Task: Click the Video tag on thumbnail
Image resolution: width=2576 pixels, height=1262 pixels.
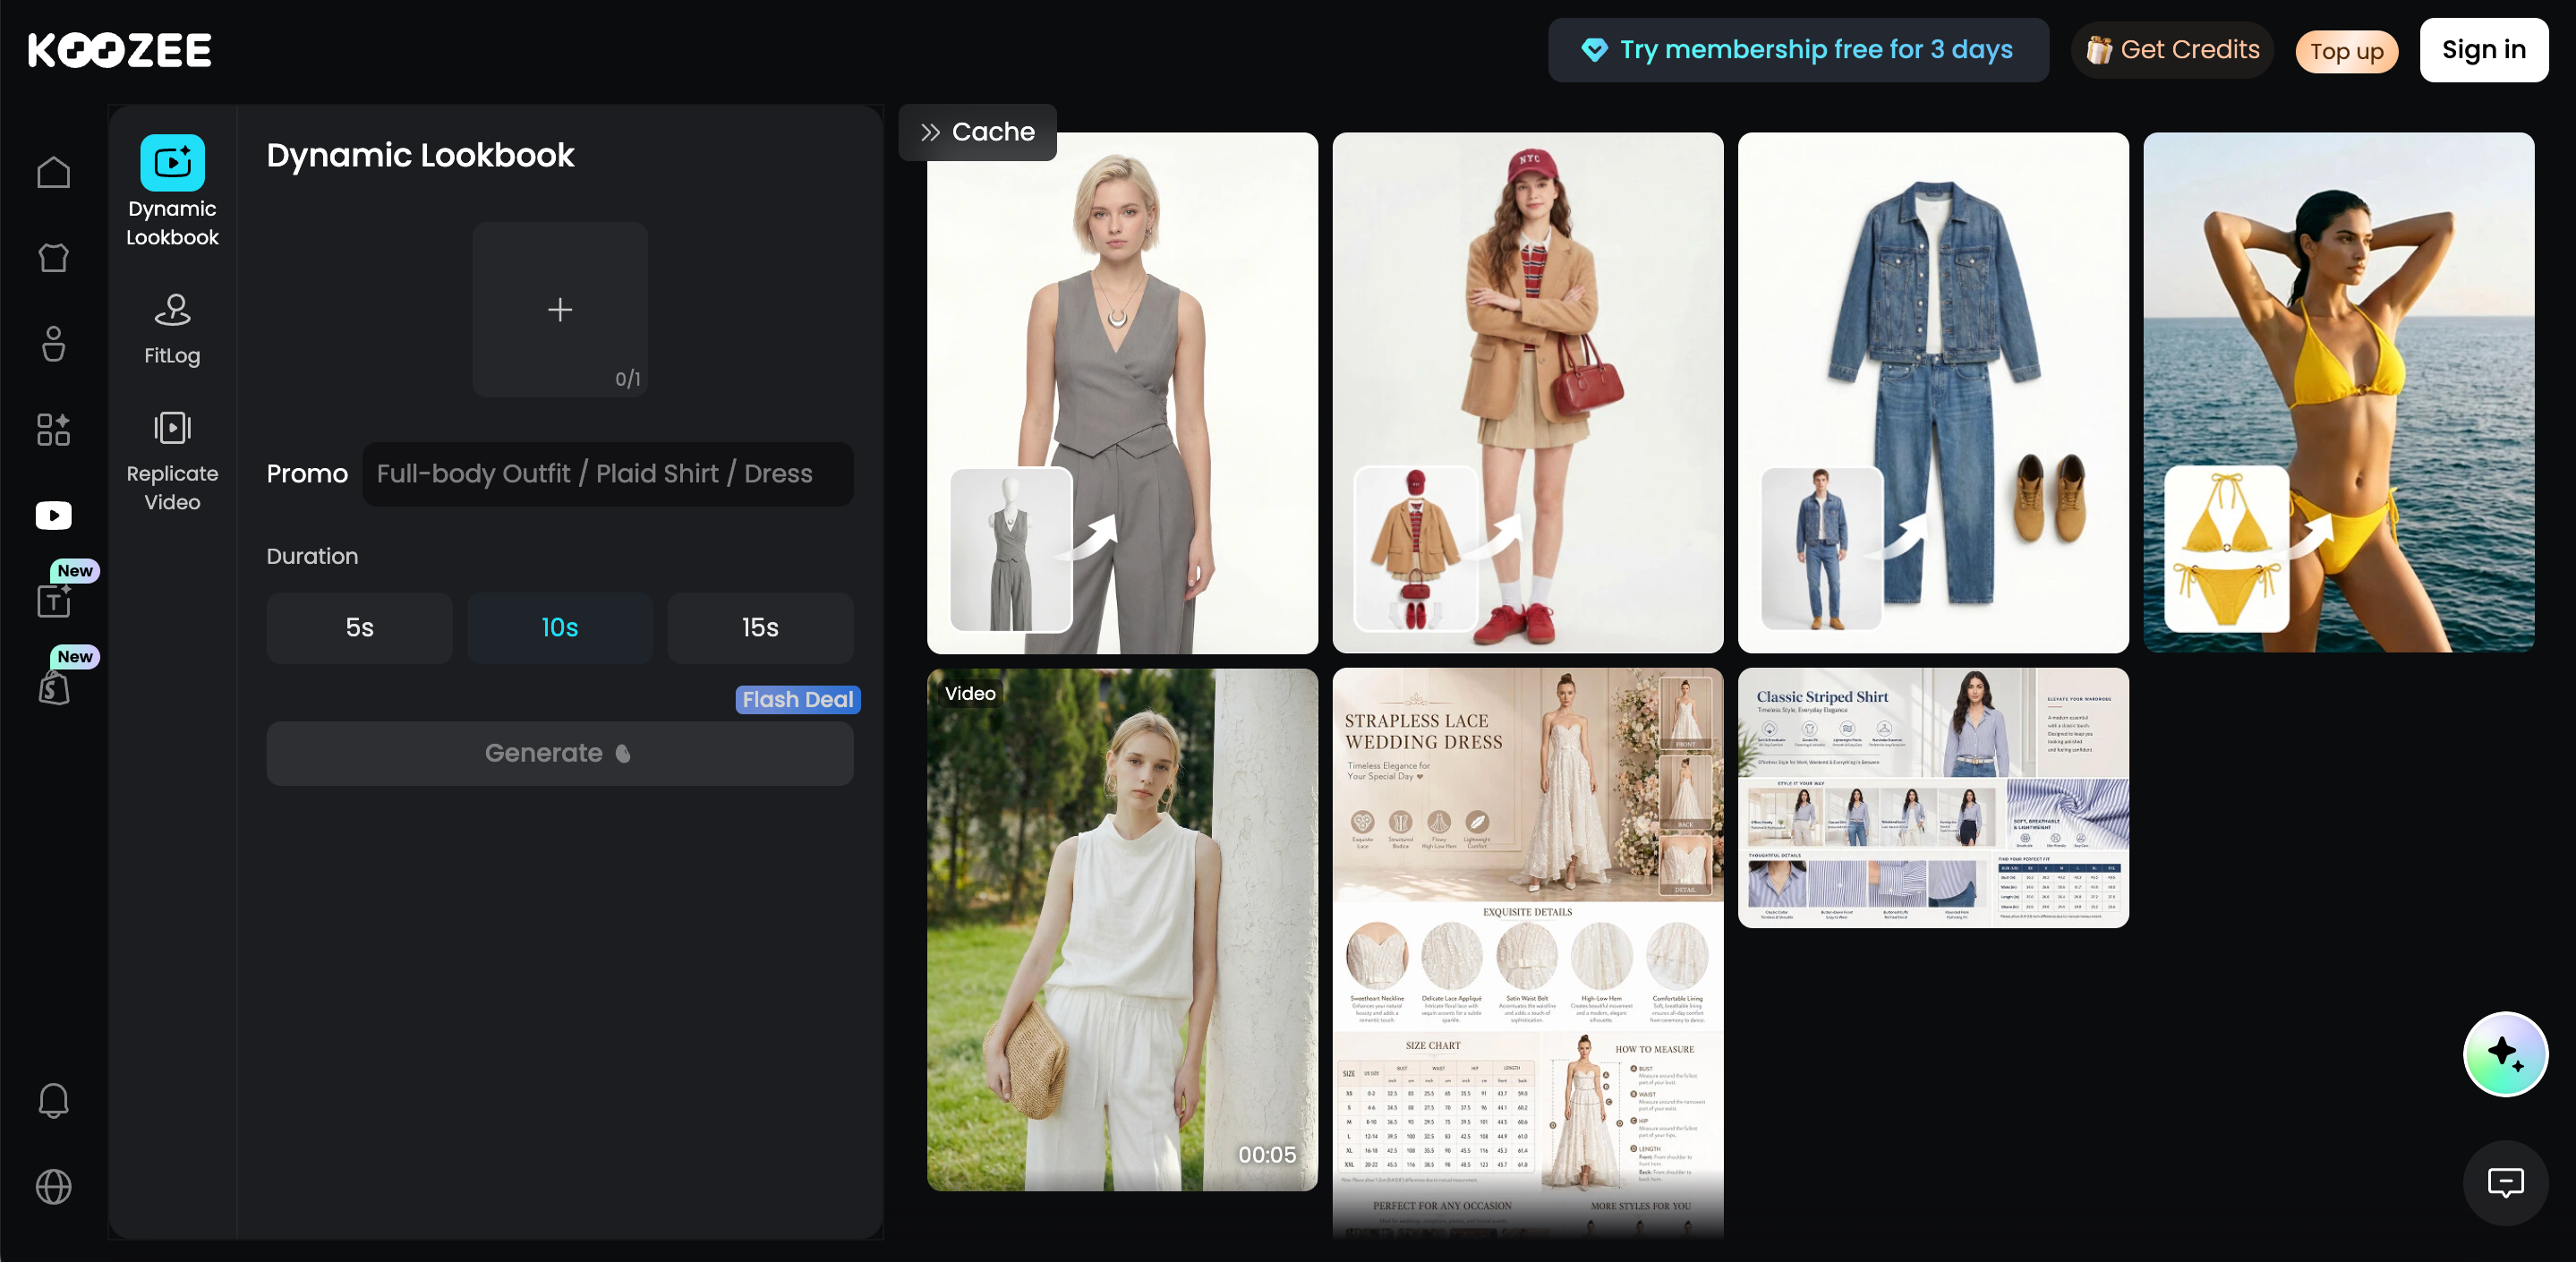Action: (x=970, y=694)
